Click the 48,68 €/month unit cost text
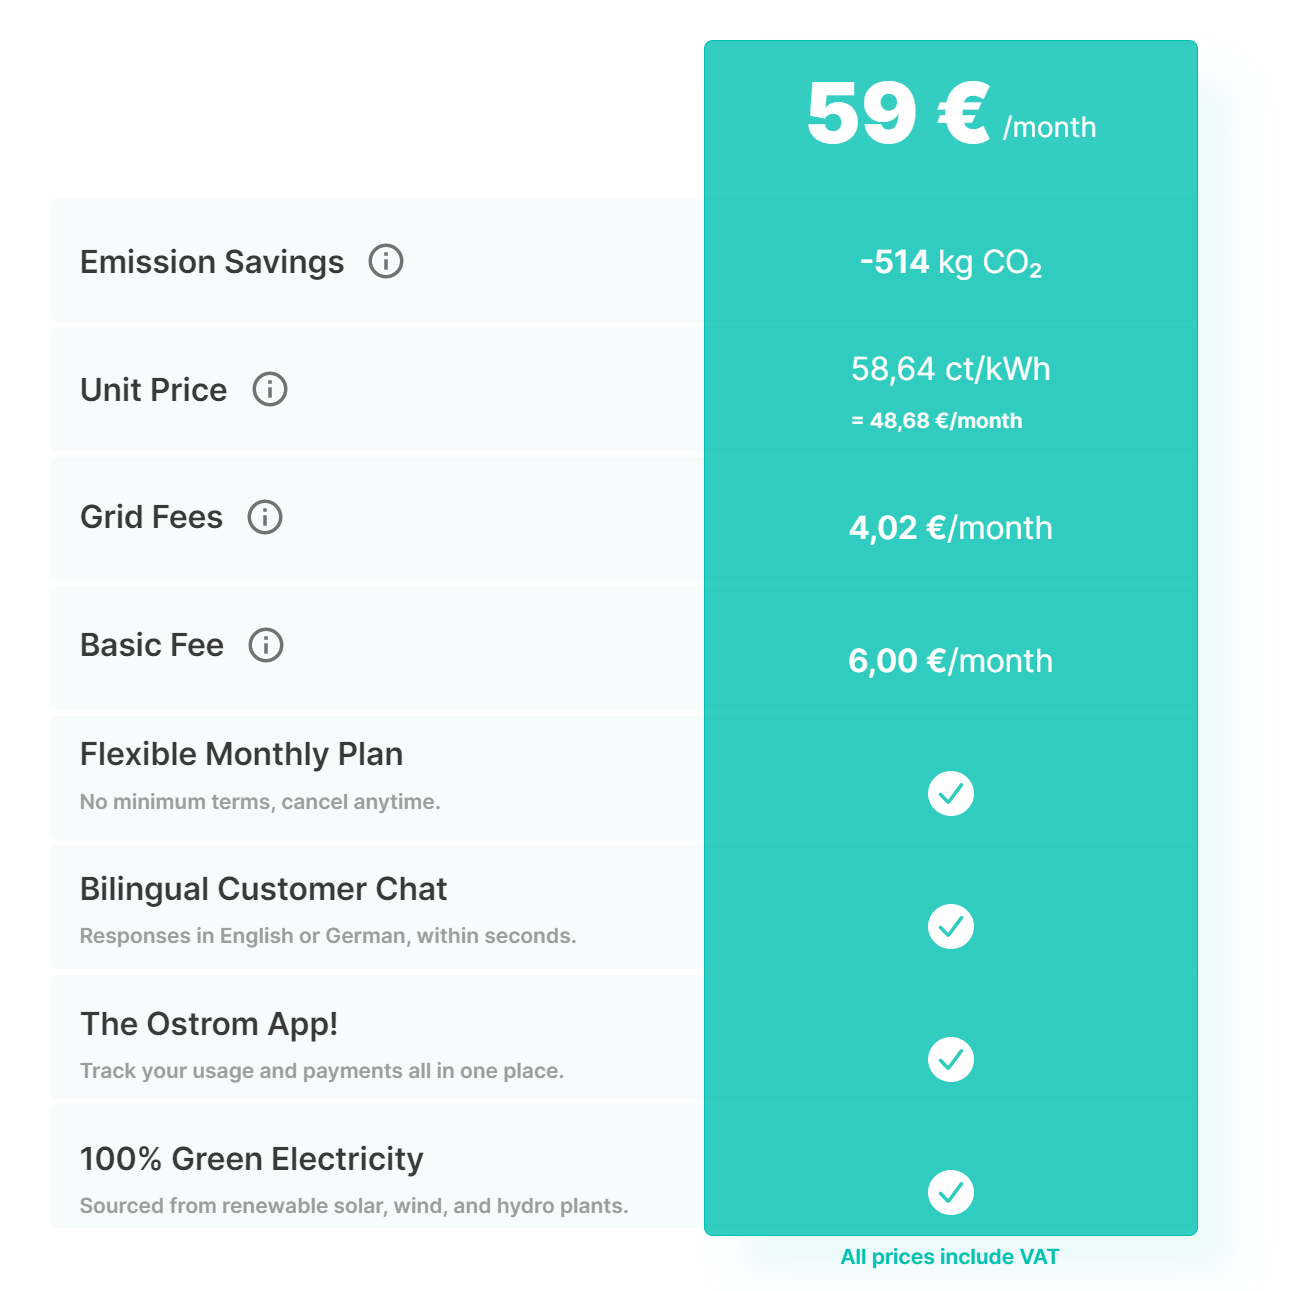This screenshot has width=1291, height=1291. (937, 421)
